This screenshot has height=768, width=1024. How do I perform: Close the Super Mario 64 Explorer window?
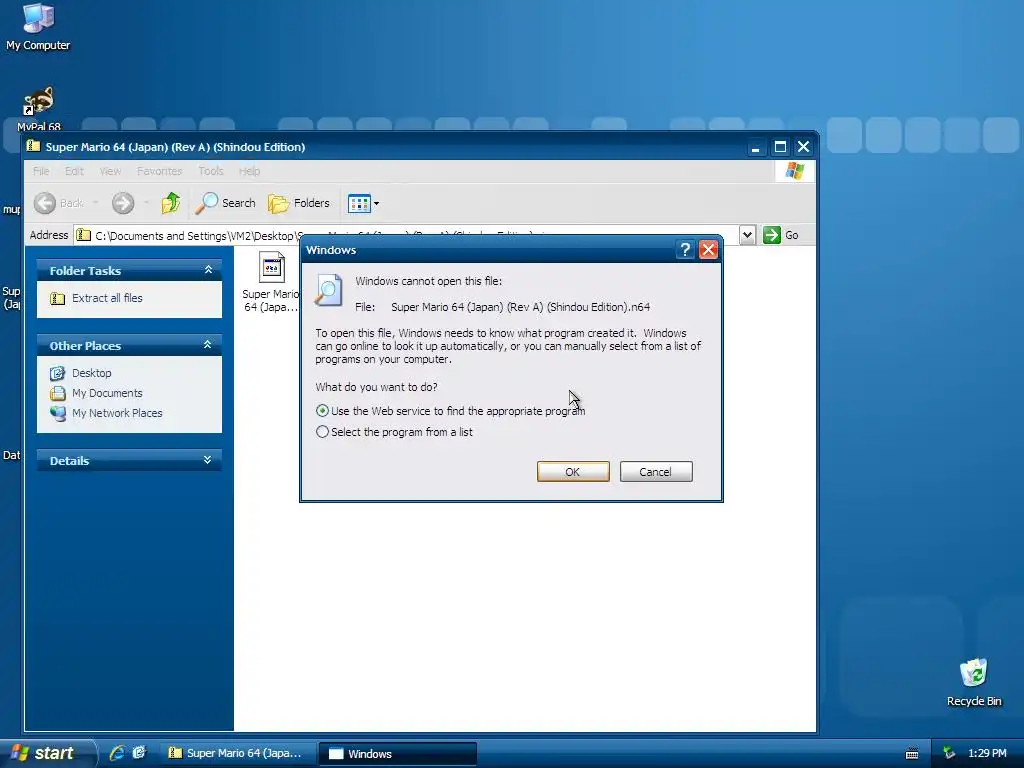pos(804,147)
